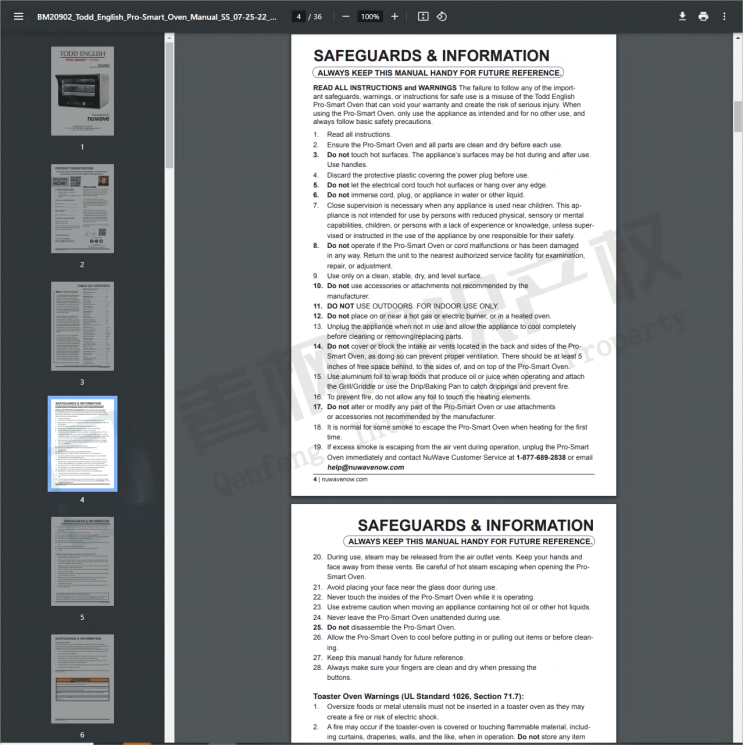Click the thumbnail sidebar scrollbar

170,105
